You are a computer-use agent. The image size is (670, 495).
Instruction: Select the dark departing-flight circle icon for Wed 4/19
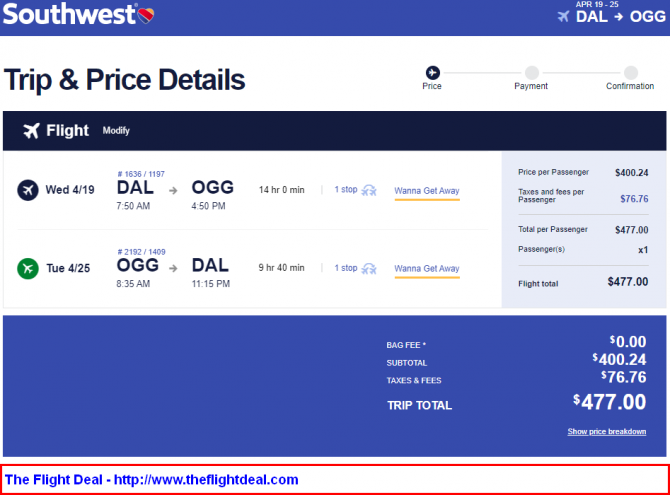coord(28,190)
